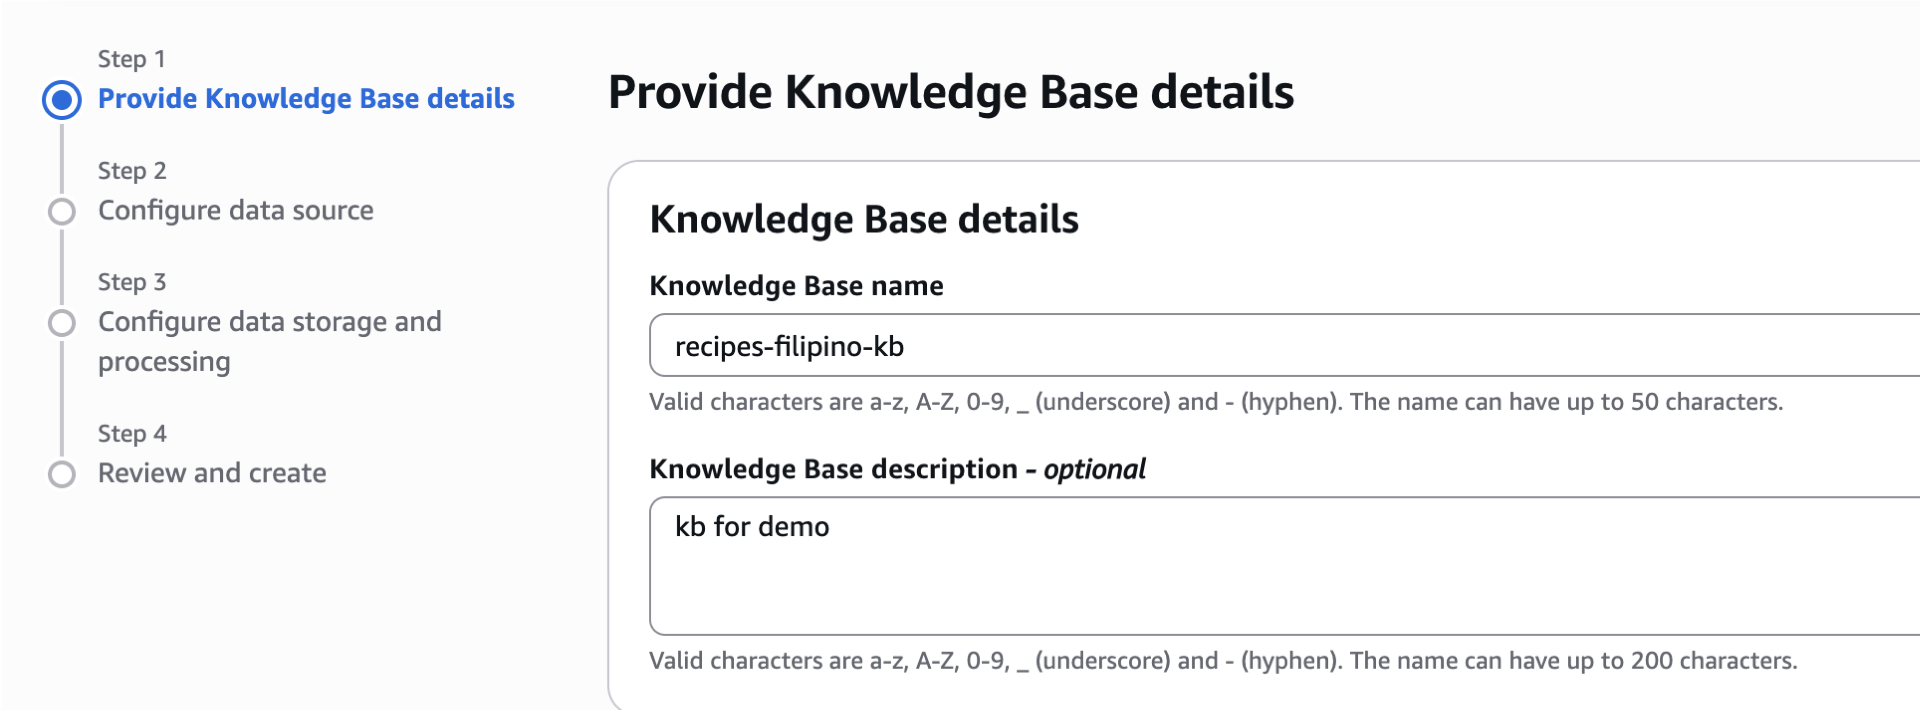Click the Provide Knowledge Base details page heading
The height and width of the screenshot is (710, 1920).
coord(950,93)
